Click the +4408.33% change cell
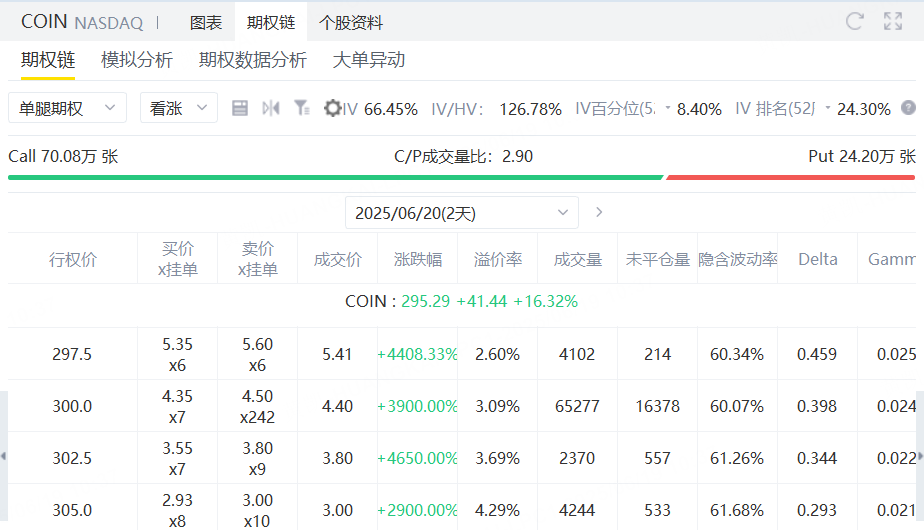Viewport: 924px width, 530px height. pos(417,354)
